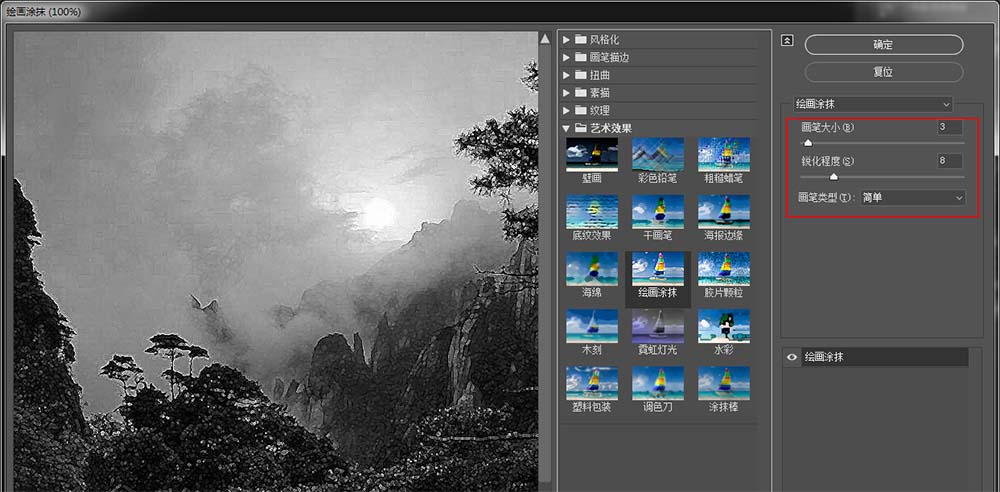Click the 锐化程度 value field

pos(950,161)
